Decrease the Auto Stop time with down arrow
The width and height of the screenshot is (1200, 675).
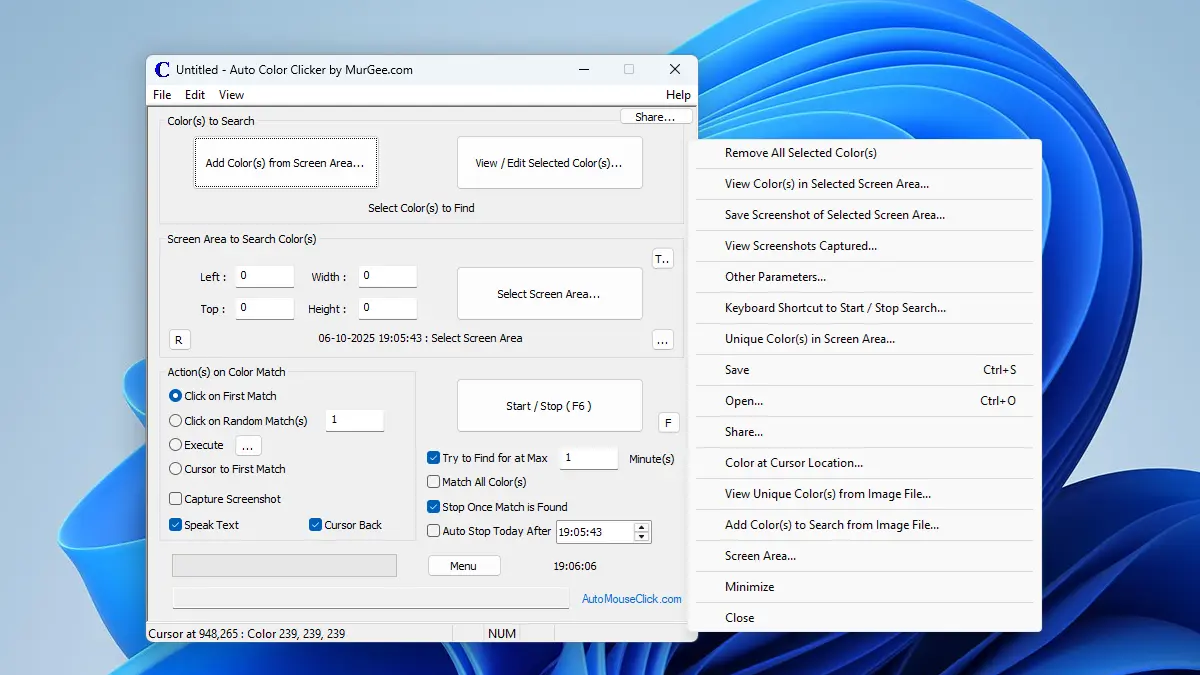pyautogui.click(x=641, y=537)
